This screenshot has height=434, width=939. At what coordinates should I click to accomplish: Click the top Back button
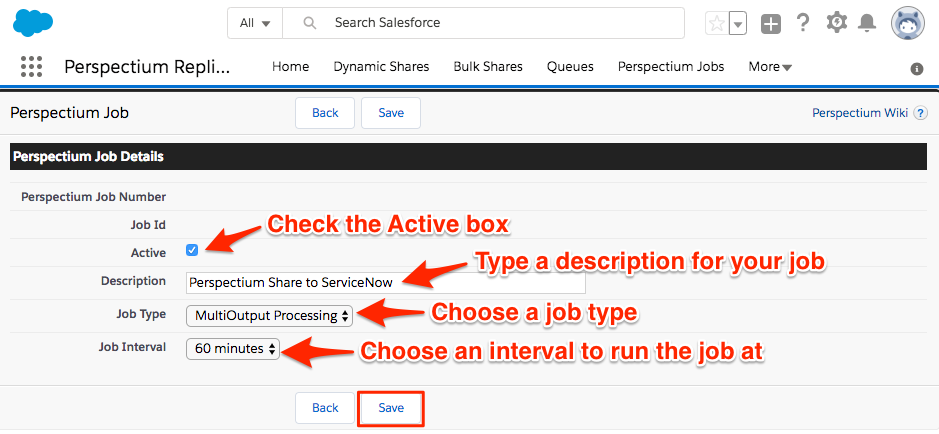[325, 113]
